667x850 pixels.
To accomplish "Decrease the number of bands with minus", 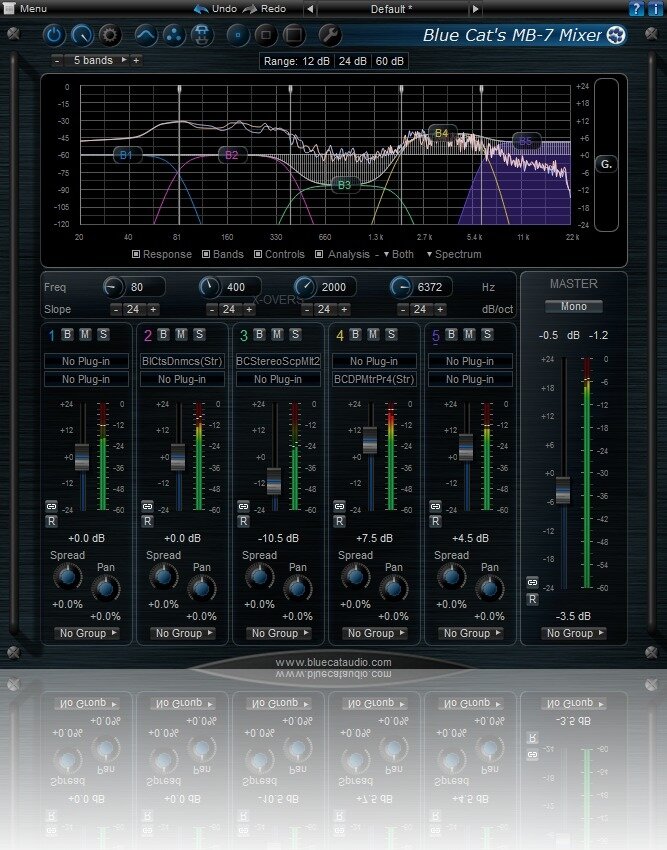I will (57, 60).
